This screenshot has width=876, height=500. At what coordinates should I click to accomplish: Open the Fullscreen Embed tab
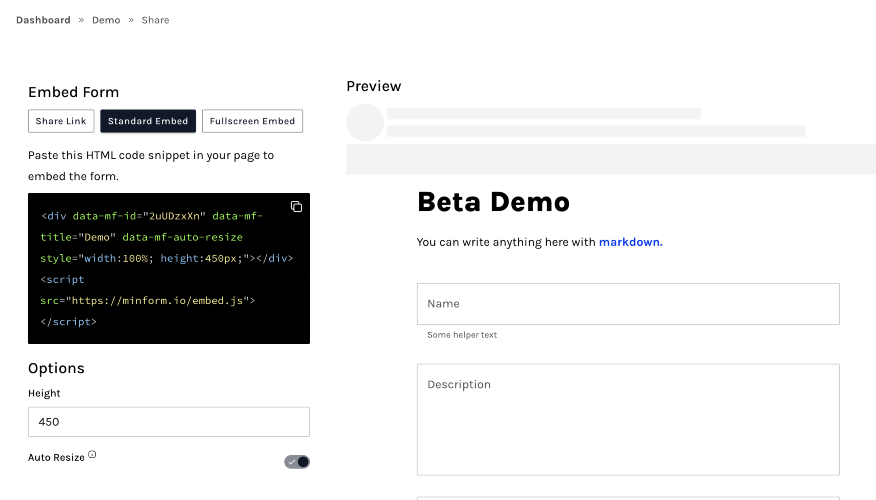click(253, 121)
